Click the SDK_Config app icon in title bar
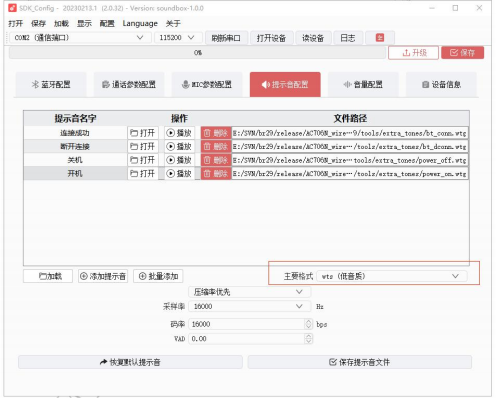Screen dimensions: 496x398 12,8
